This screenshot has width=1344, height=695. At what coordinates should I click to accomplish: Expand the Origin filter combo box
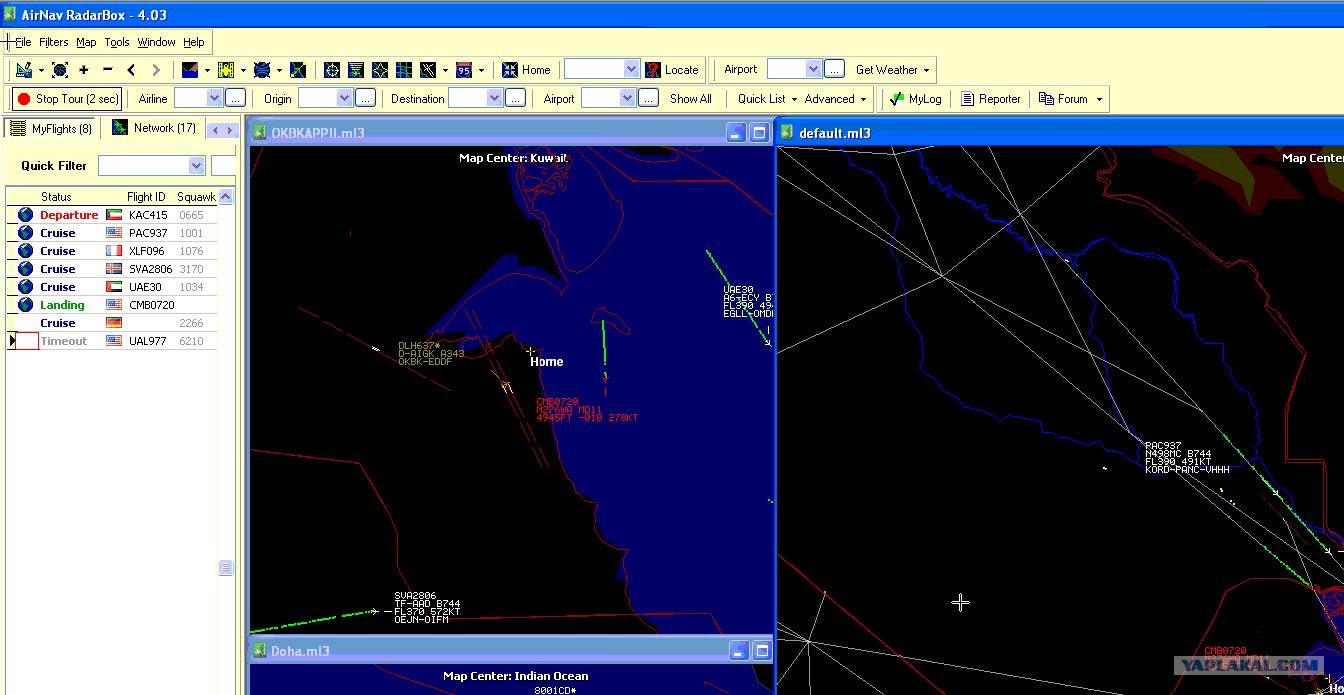coord(344,98)
